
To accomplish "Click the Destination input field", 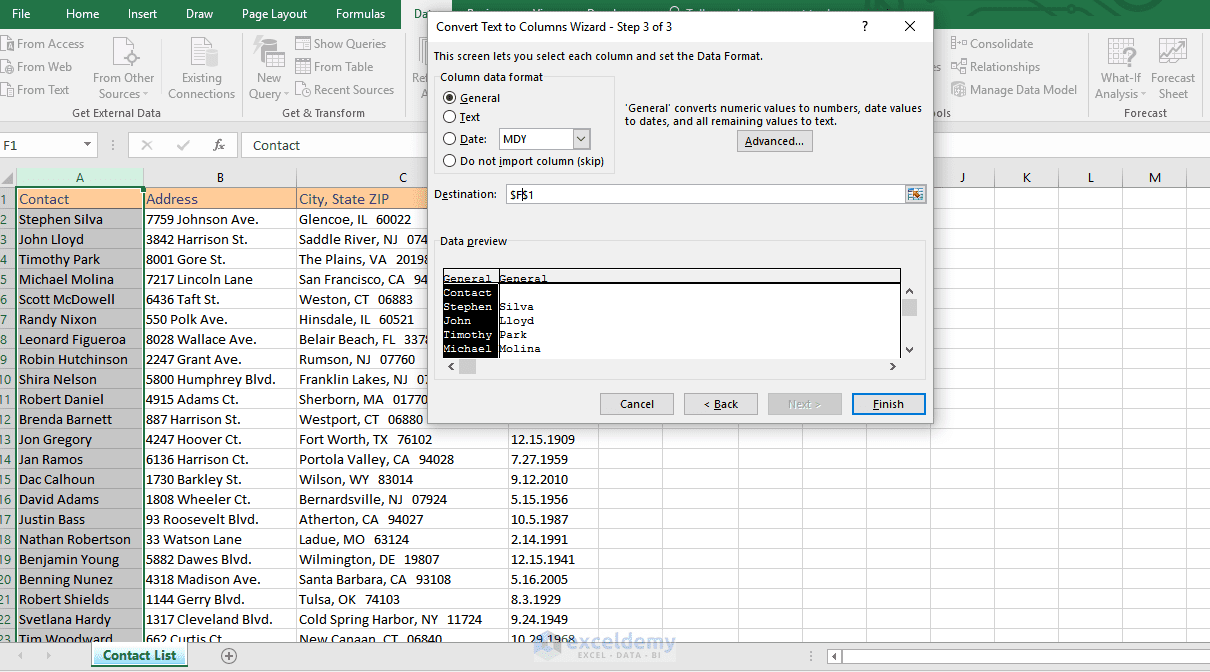I will pyautogui.click(x=705, y=194).
